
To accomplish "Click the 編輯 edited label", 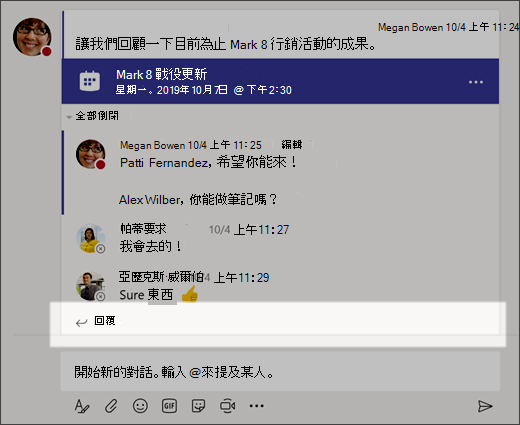I will tap(292, 145).
